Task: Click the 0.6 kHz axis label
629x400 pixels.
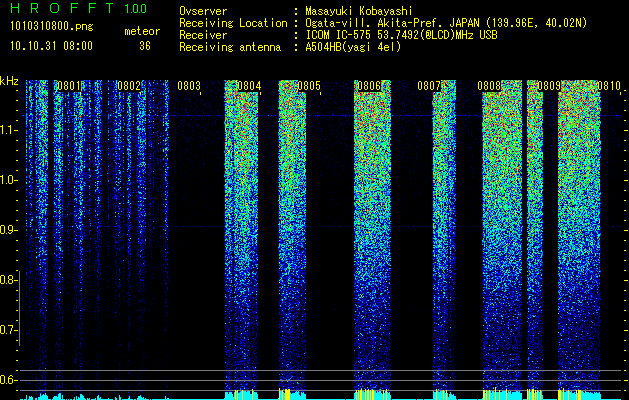Action: 9,380
